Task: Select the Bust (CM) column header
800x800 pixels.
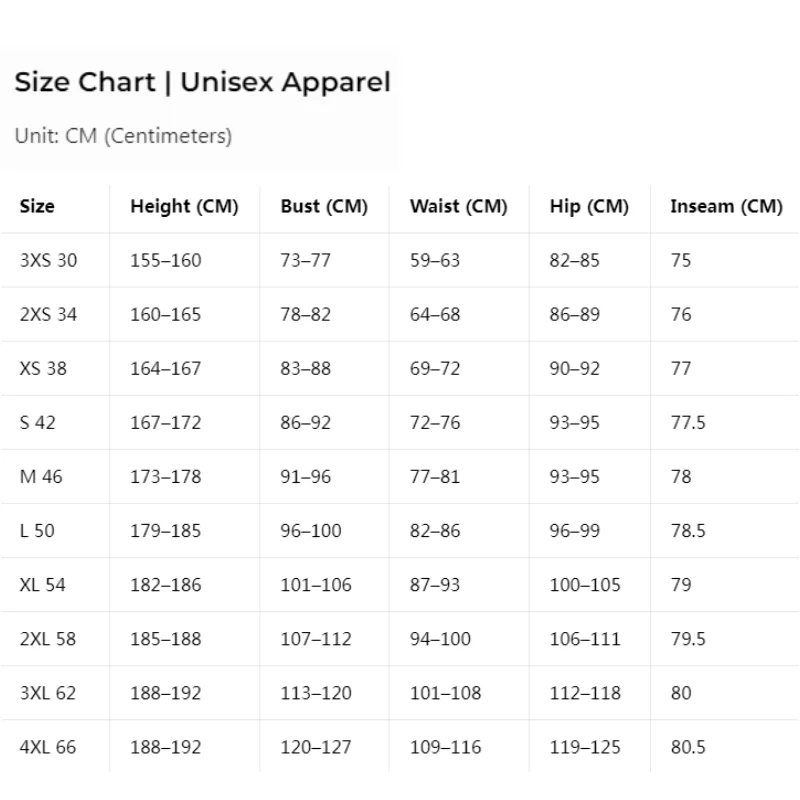Action: (x=324, y=207)
